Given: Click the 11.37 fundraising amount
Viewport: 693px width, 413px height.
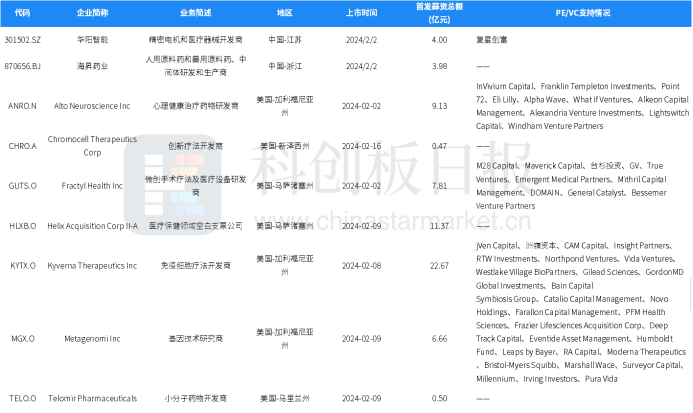Looking at the screenshot, I should click(x=439, y=226).
